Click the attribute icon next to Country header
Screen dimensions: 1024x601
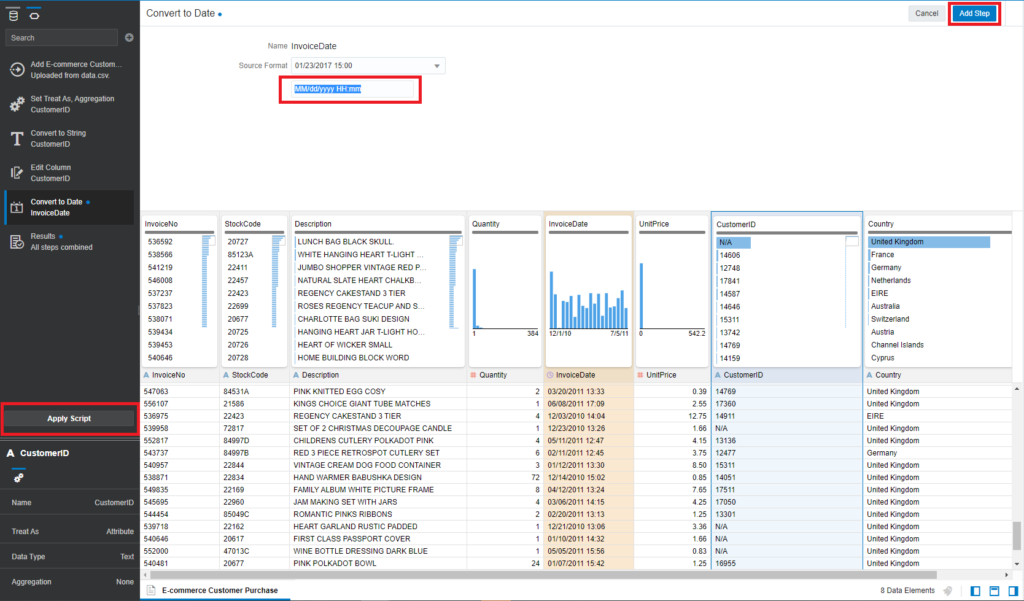point(869,376)
